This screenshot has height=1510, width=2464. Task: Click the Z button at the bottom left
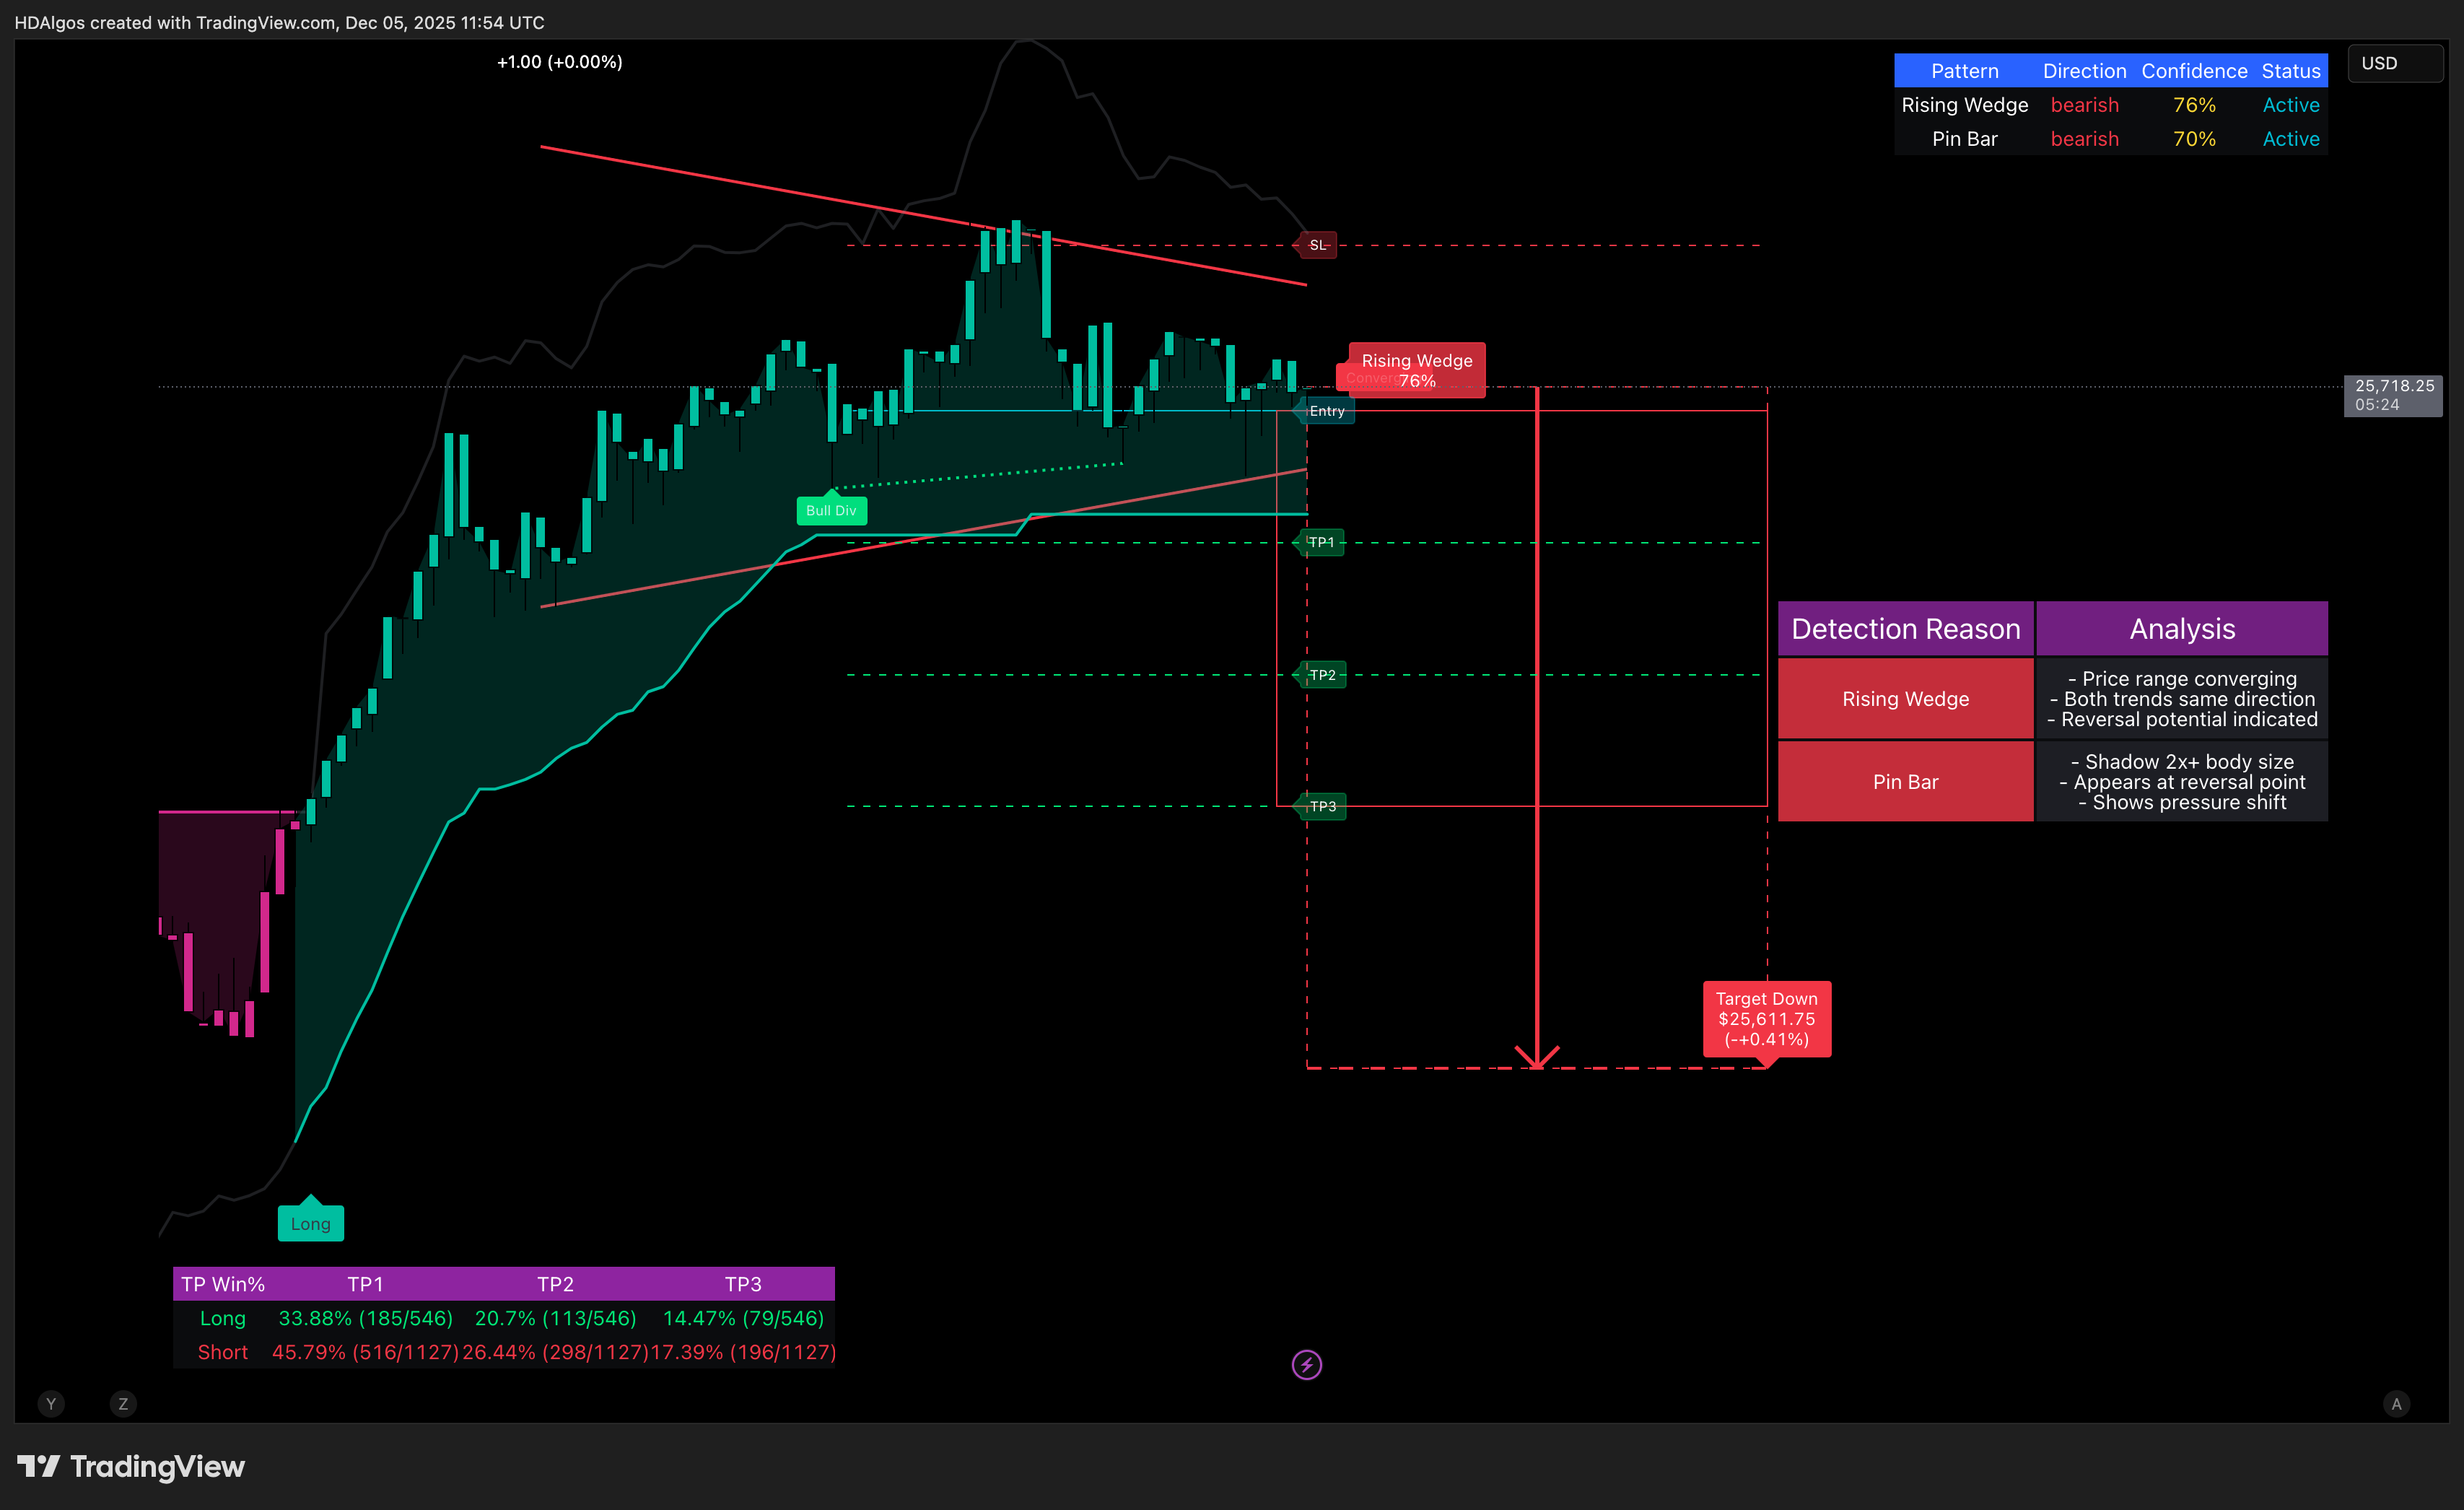(123, 1404)
